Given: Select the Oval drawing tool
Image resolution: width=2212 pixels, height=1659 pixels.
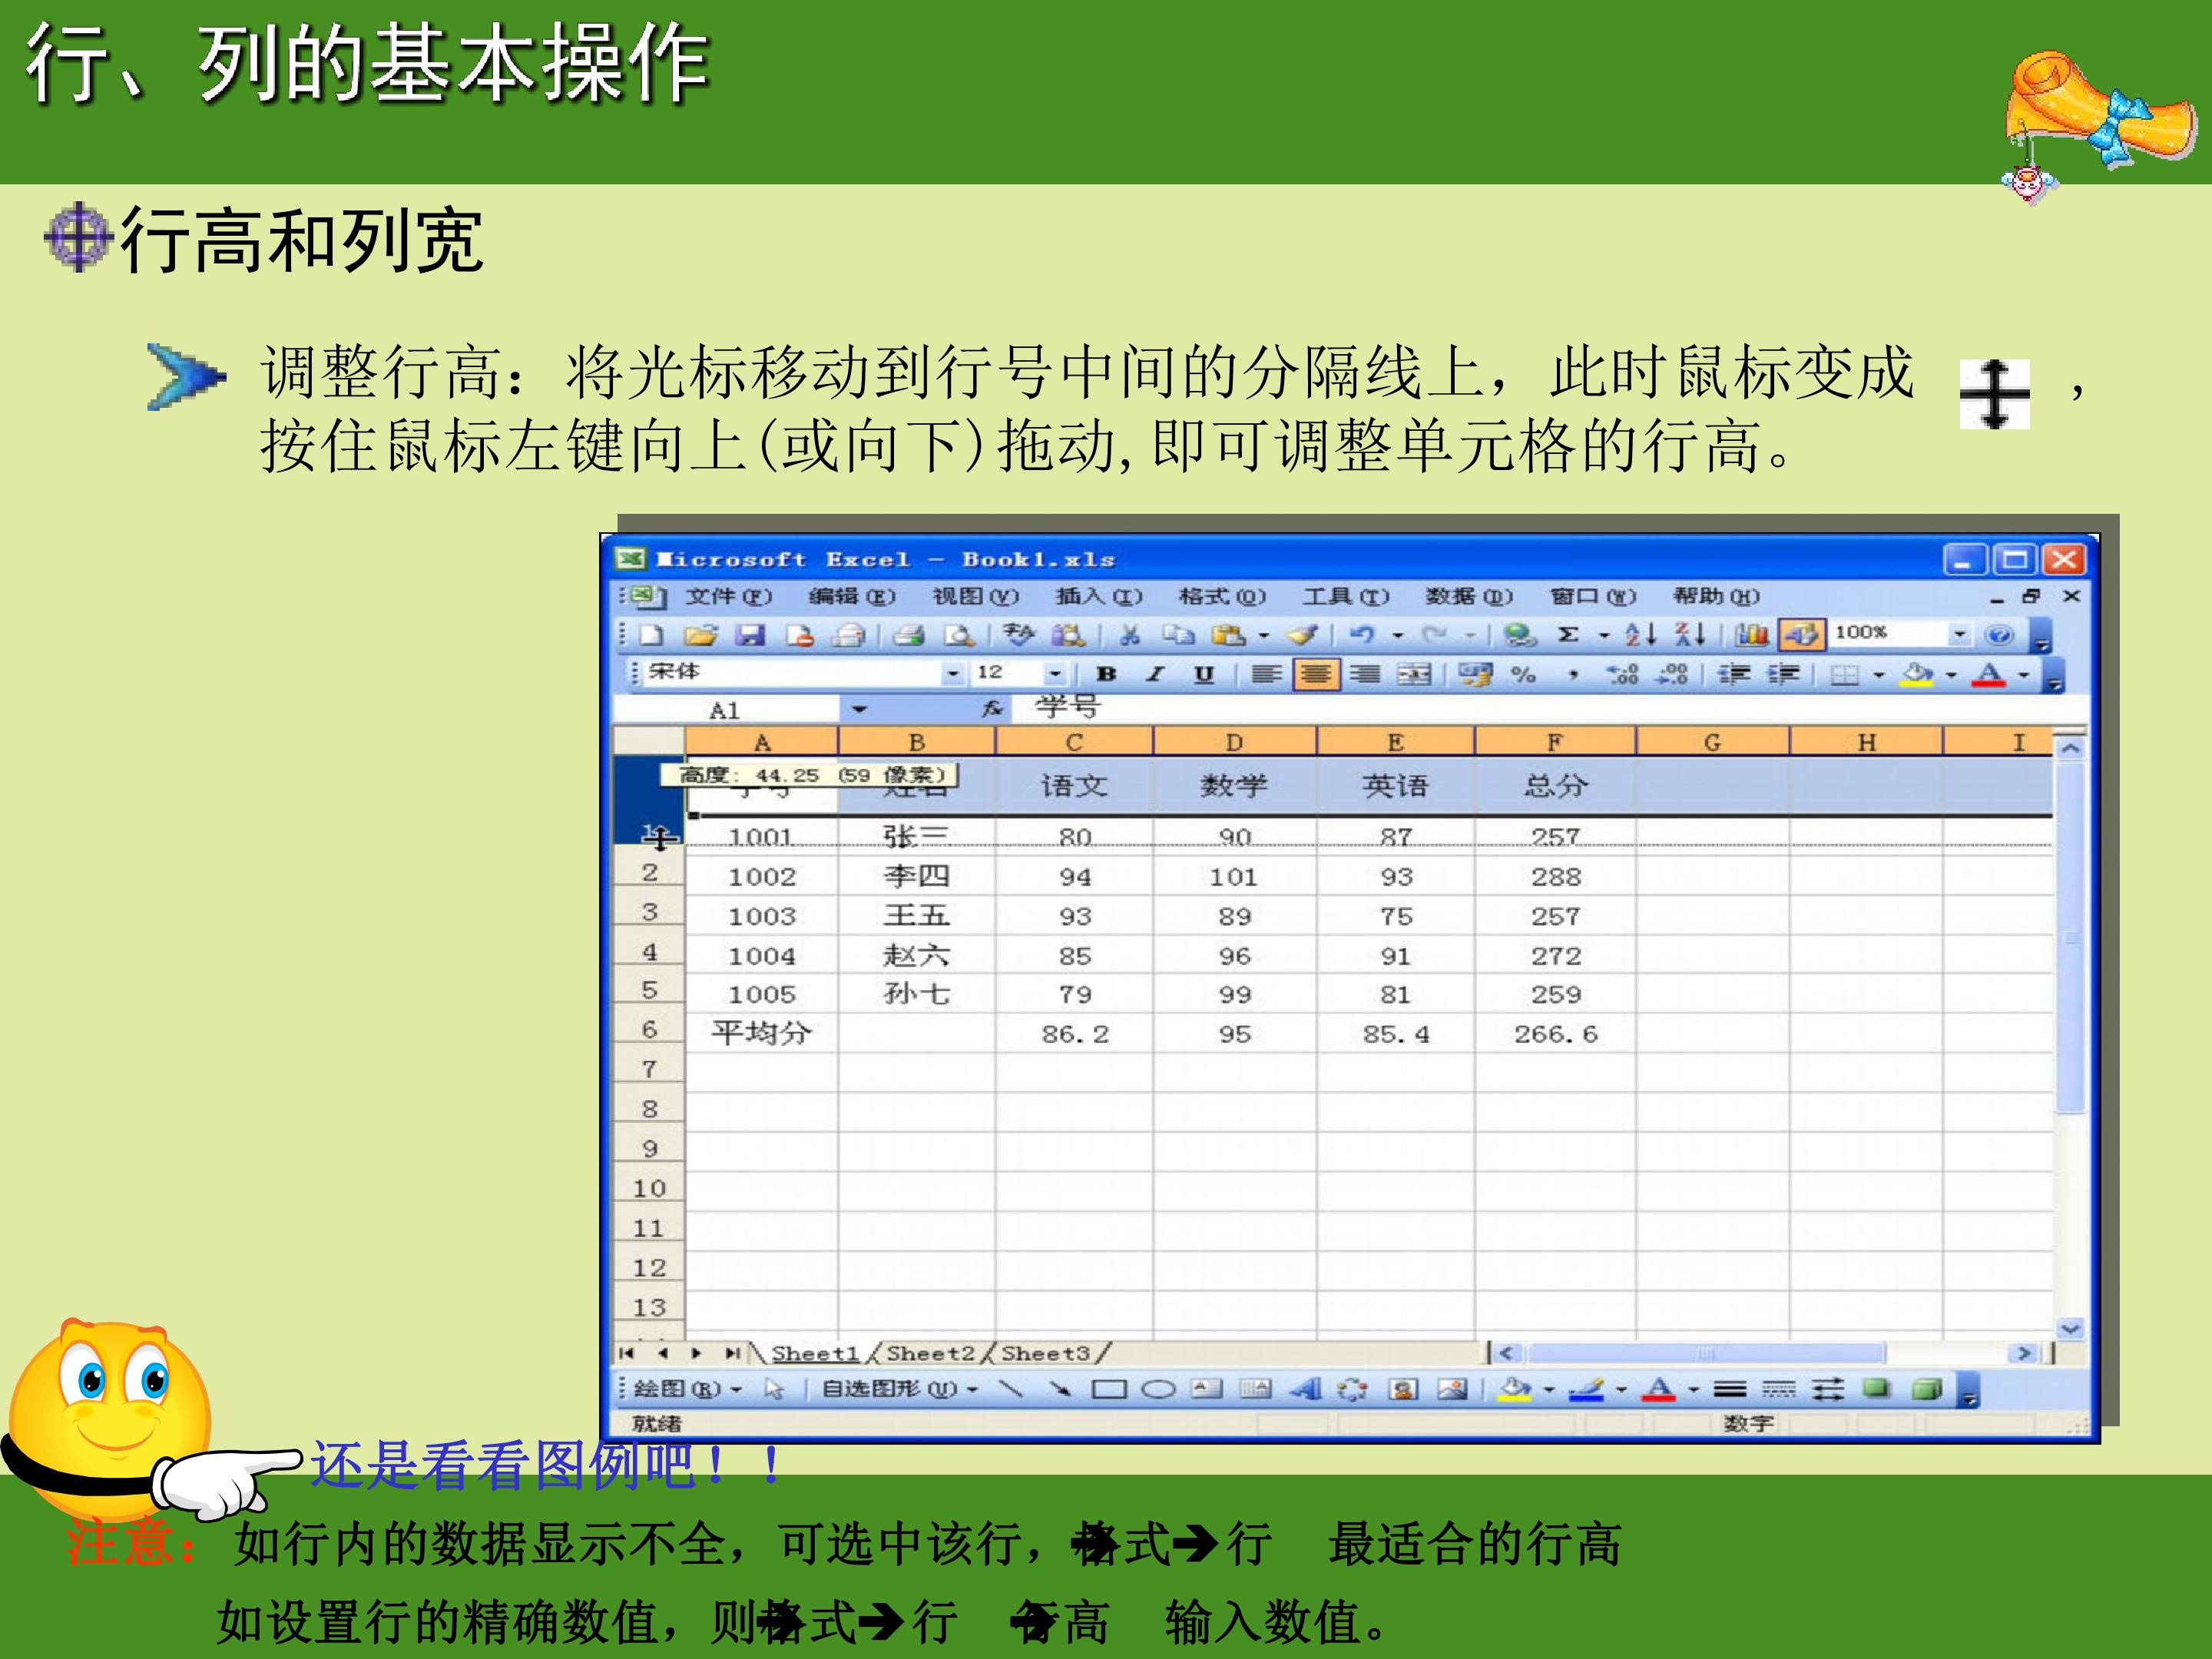Looking at the screenshot, I should click(x=1158, y=1389).
